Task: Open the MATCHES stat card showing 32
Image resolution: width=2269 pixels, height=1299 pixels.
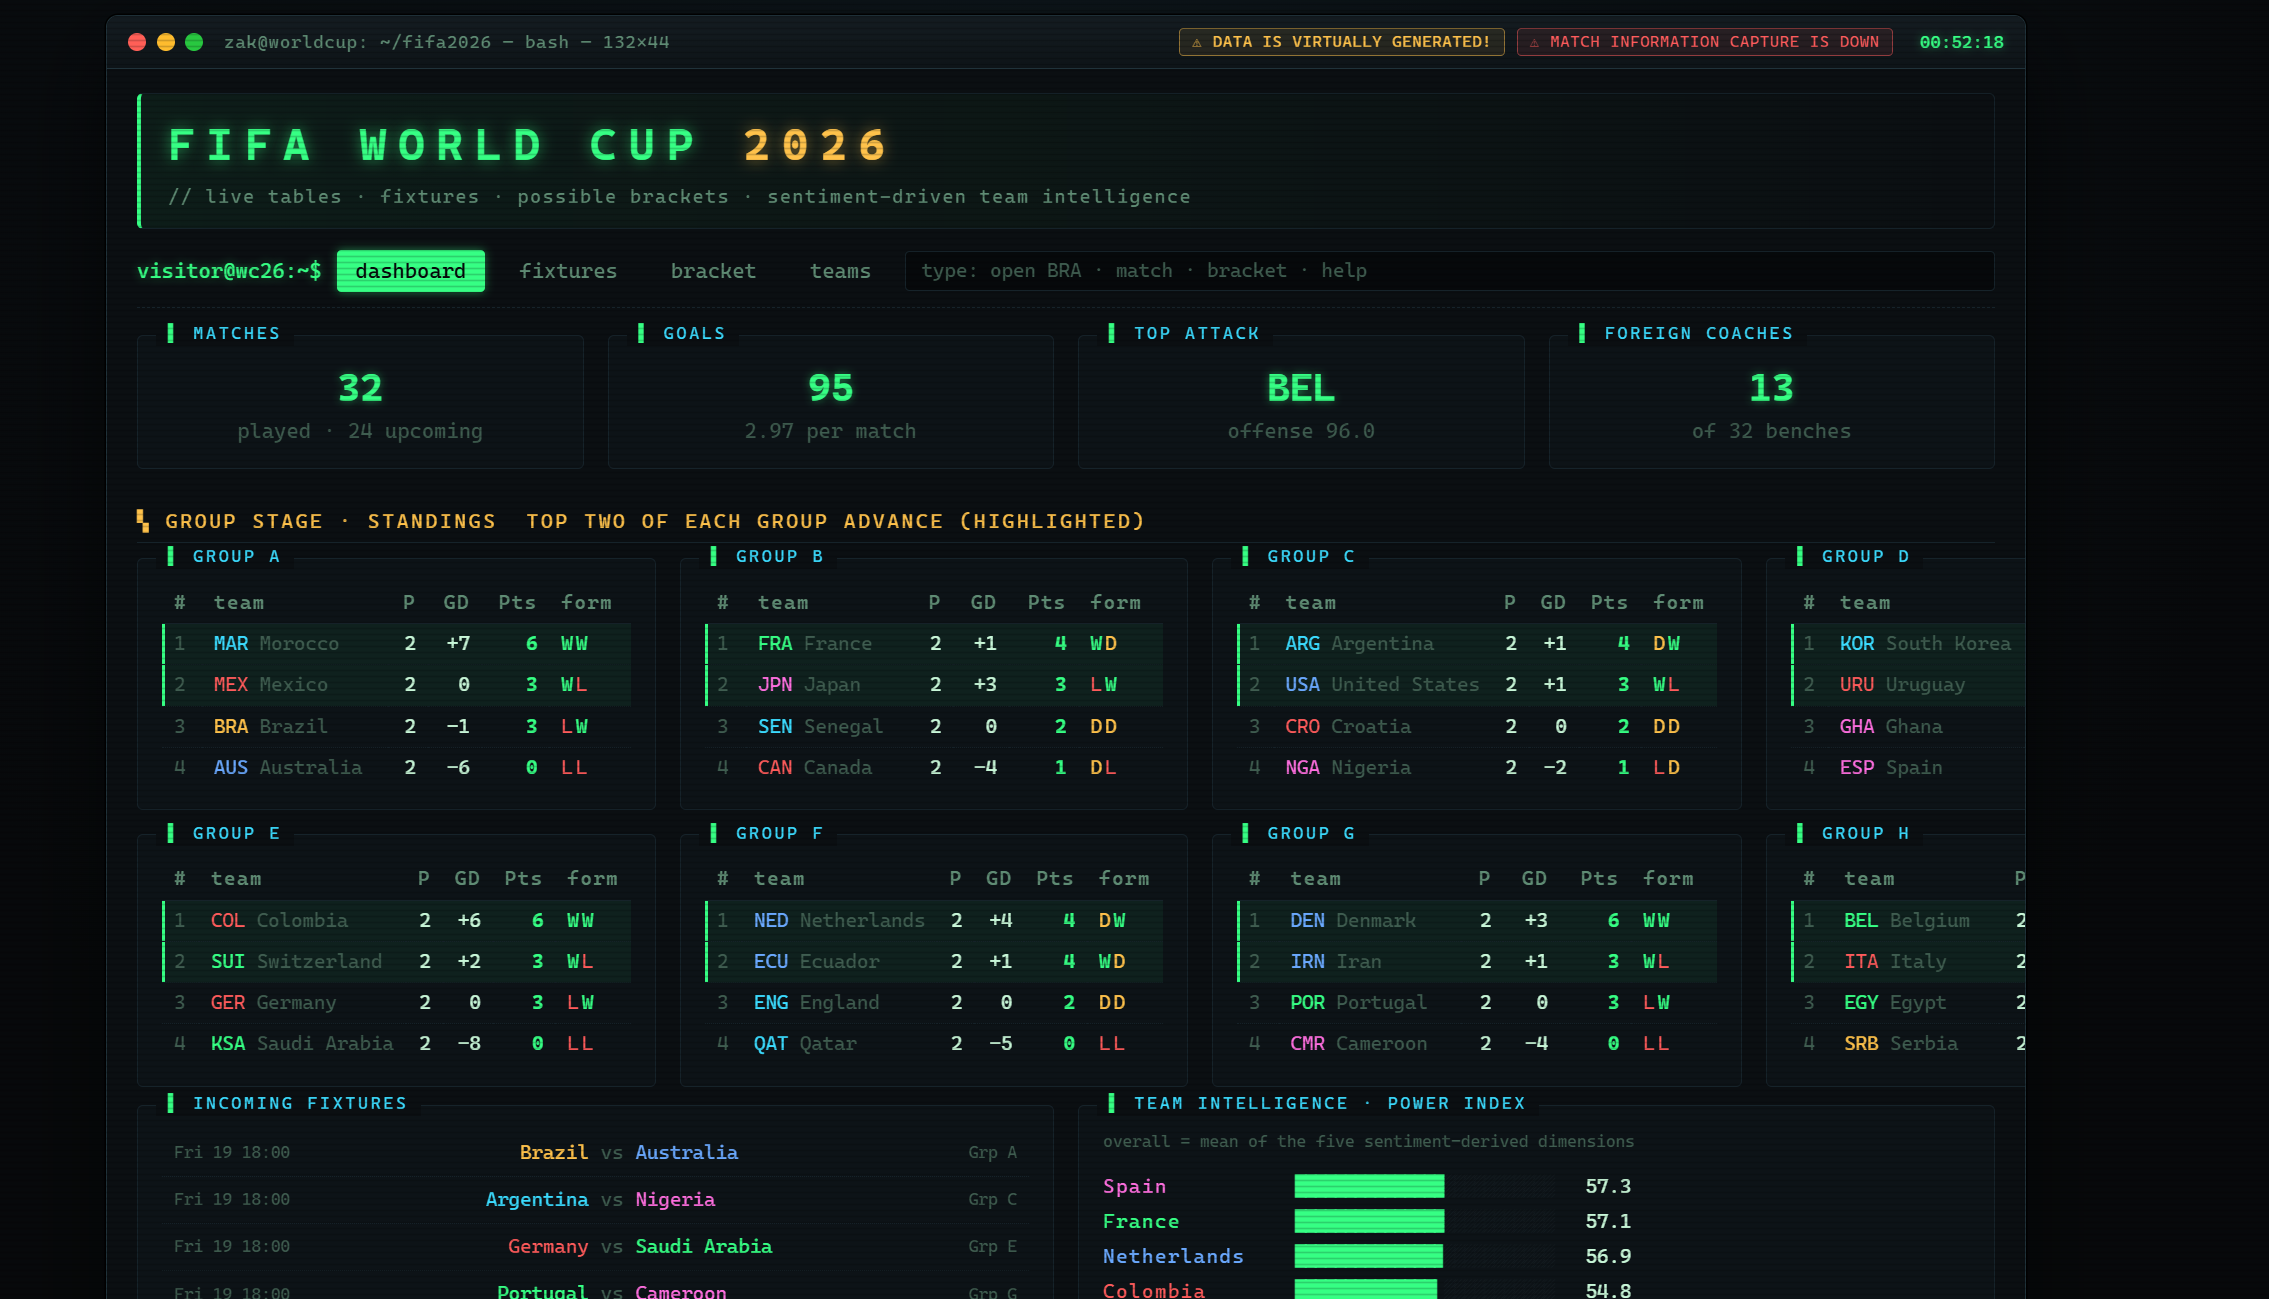Action: click(360, 402)
